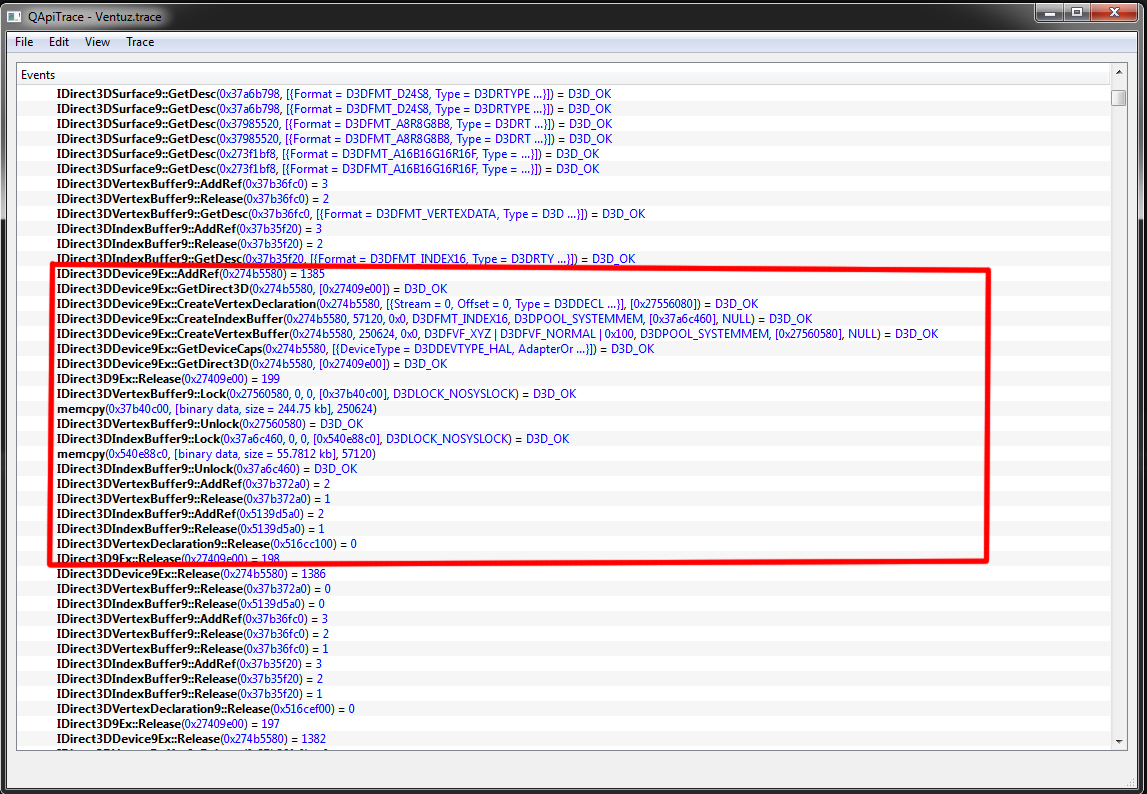Click the events list scroll down arrow
The image size is (1147, 794).
(x=1118, y=738)
